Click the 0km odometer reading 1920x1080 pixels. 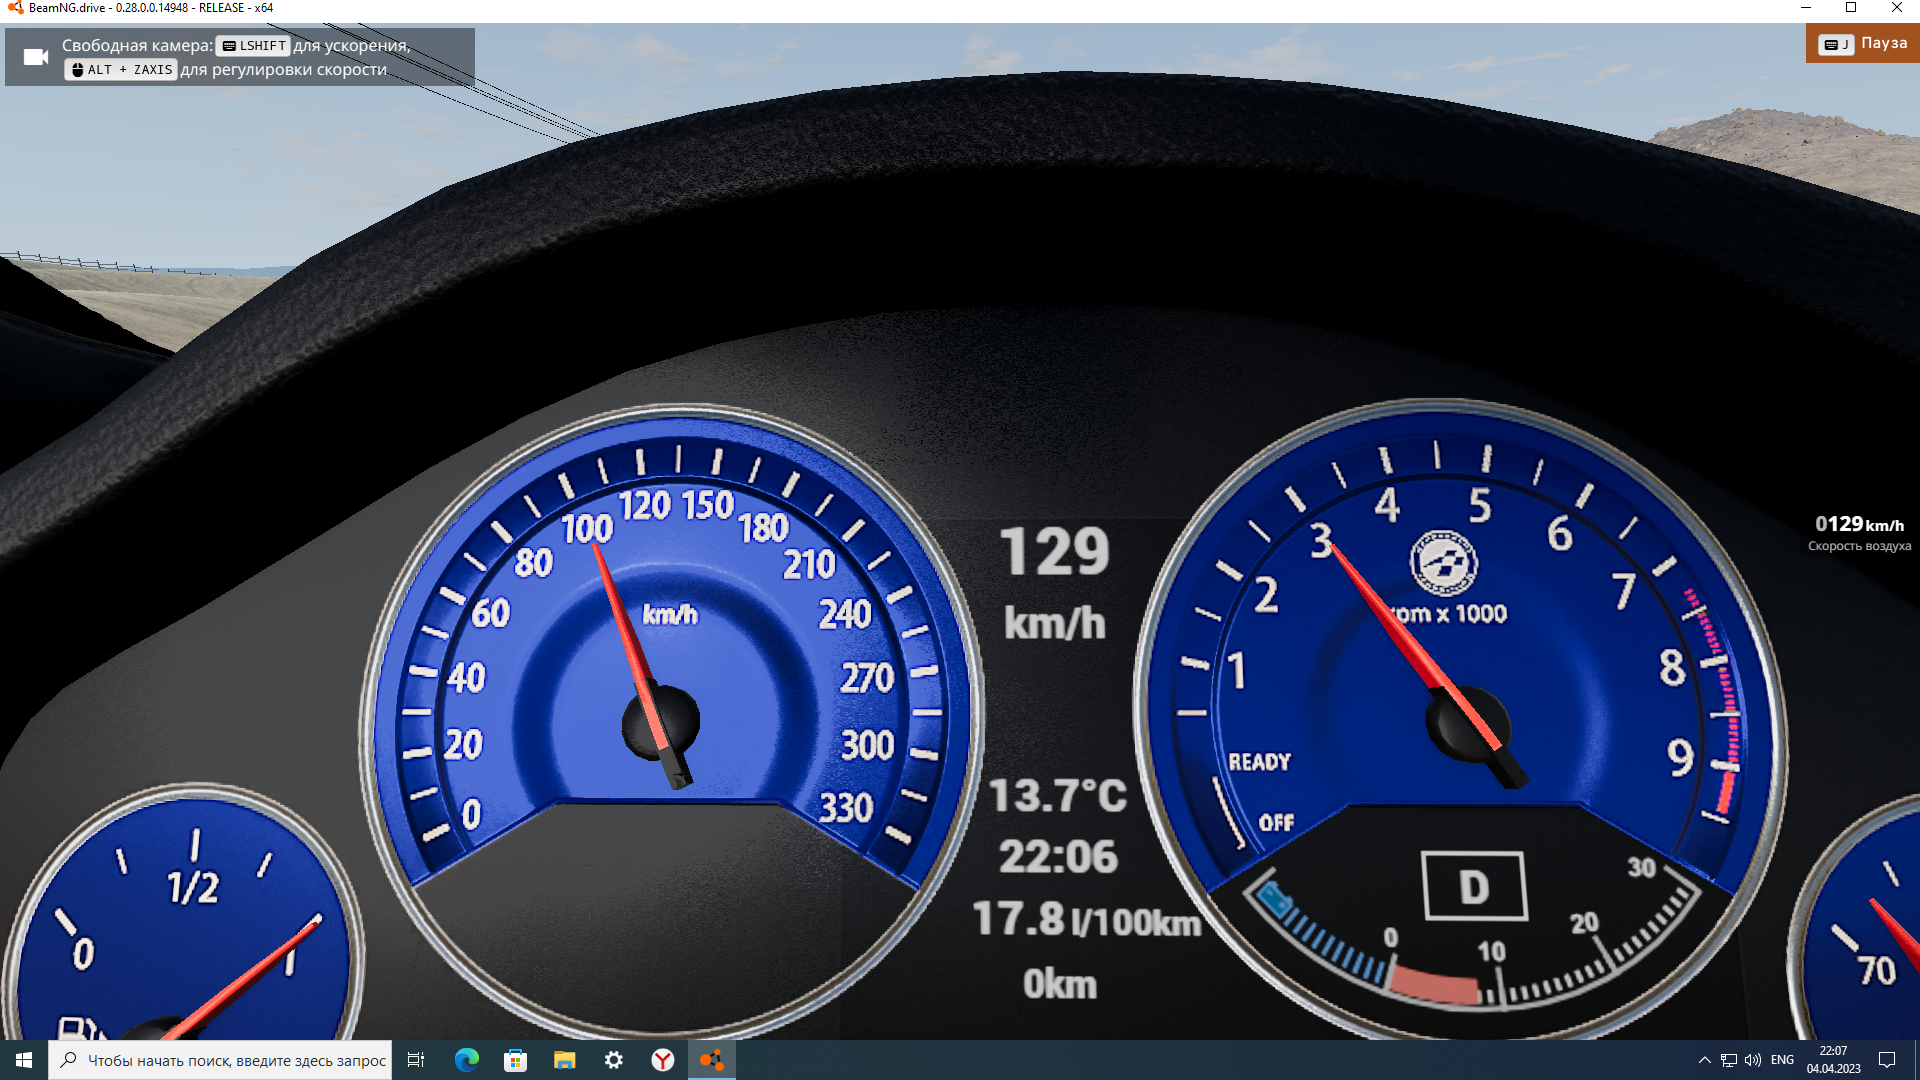[x=1059, y=984]
